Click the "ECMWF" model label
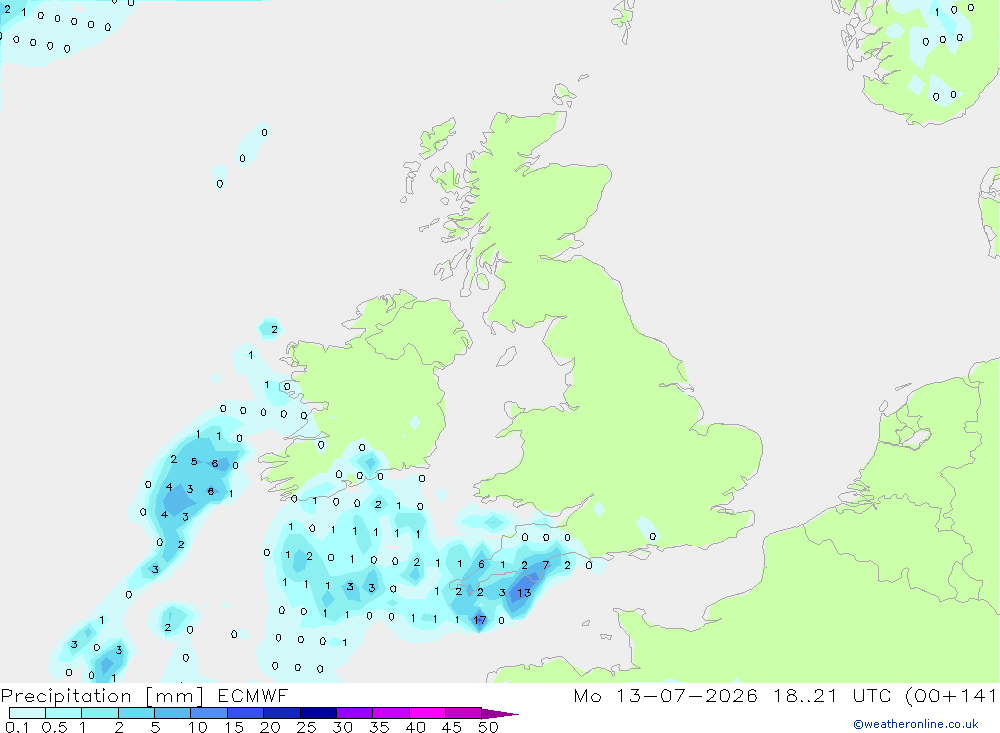Image resolution: width=1000 pixels, height=733 pixels. coord(253,696)
